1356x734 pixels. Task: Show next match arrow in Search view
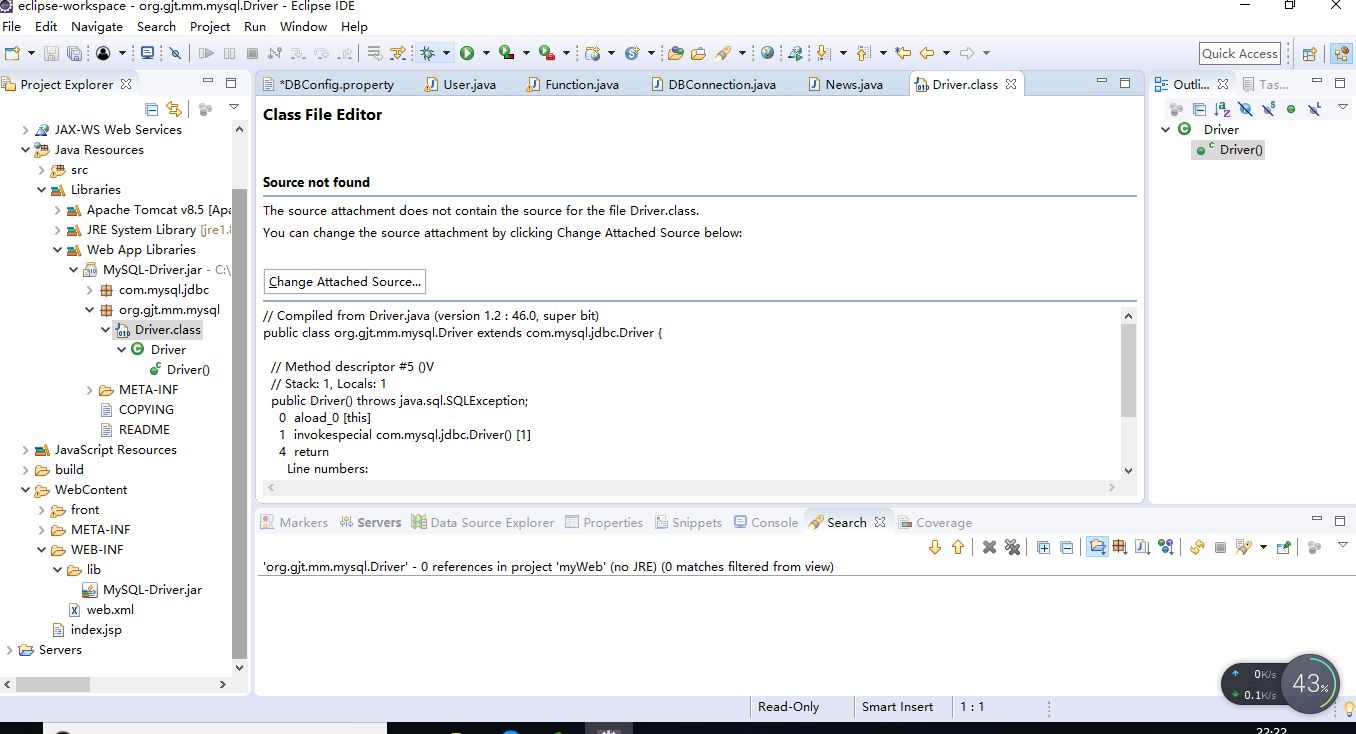click(935, 547)
